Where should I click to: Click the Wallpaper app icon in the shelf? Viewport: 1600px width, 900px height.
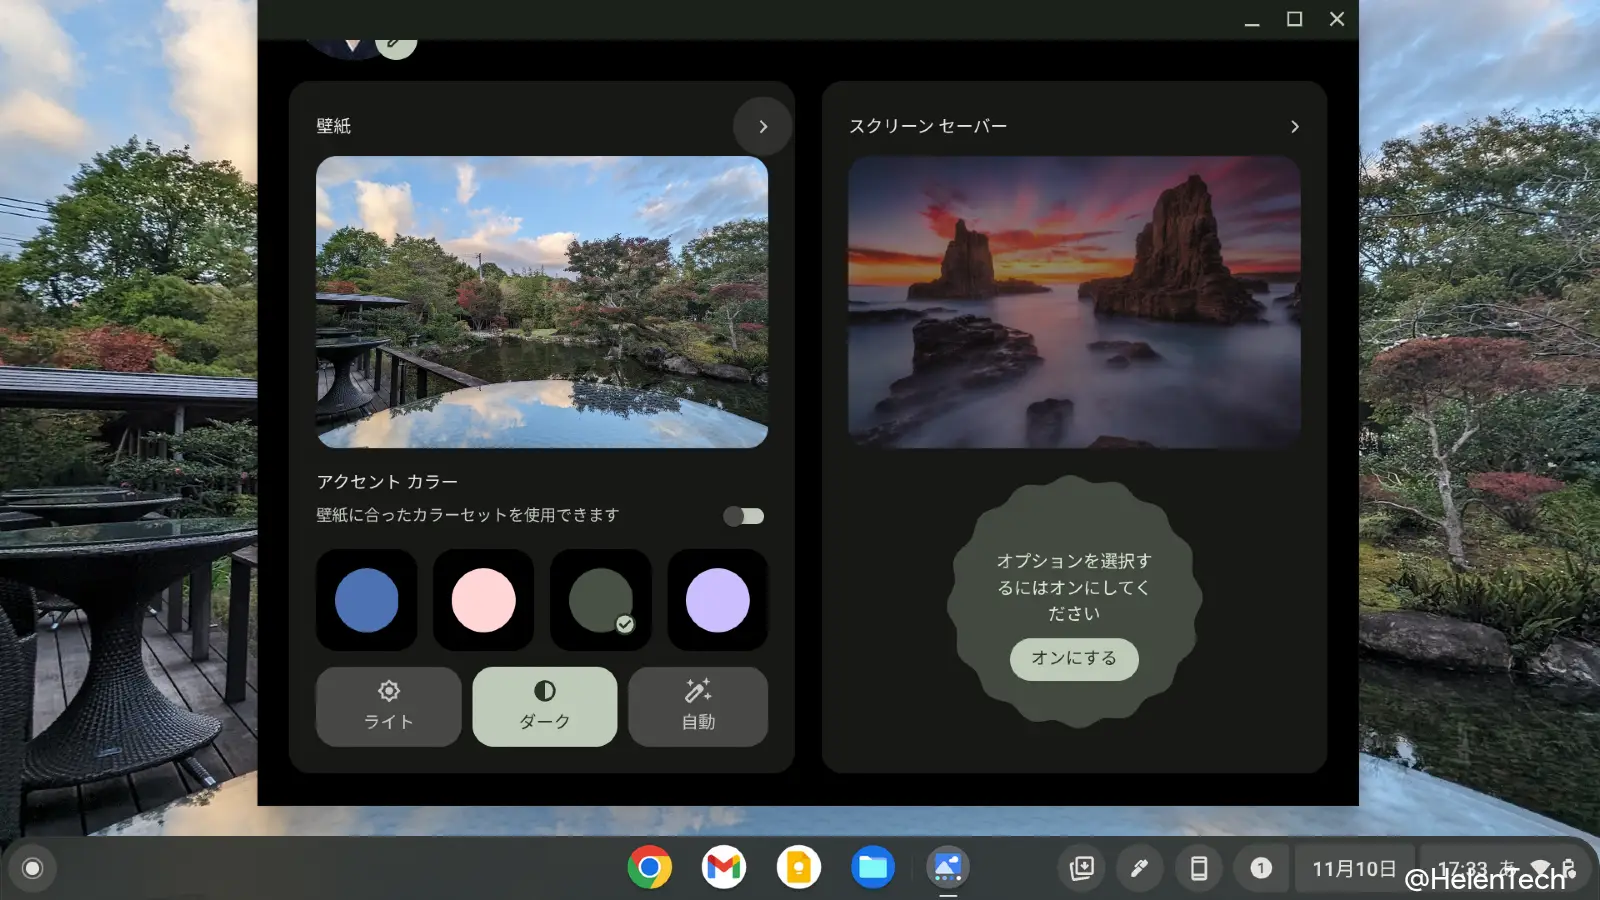tap(948, 867)
